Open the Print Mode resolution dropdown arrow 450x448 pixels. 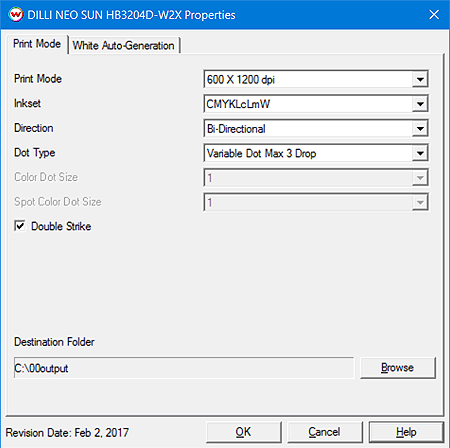pyautogui.click(x=420, y=79)
